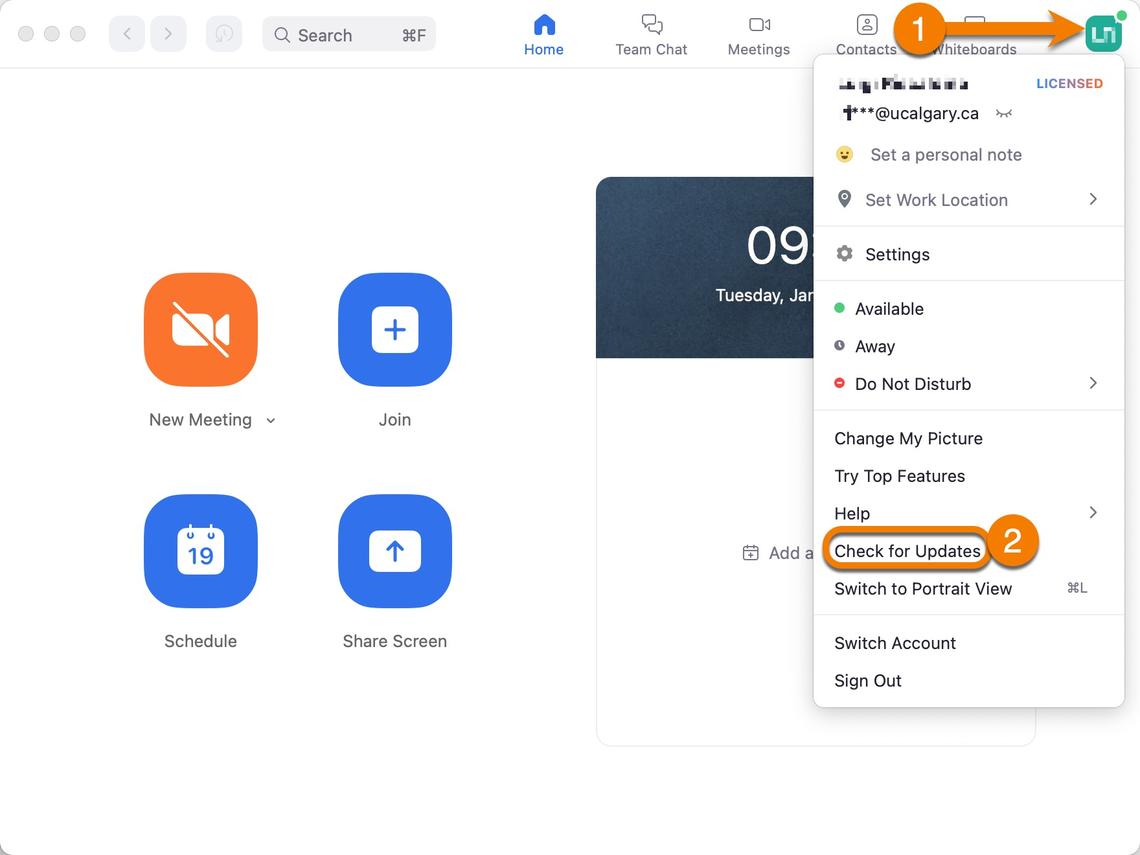Start a New Meeting with the orange camera icon

tap(201, 329)
